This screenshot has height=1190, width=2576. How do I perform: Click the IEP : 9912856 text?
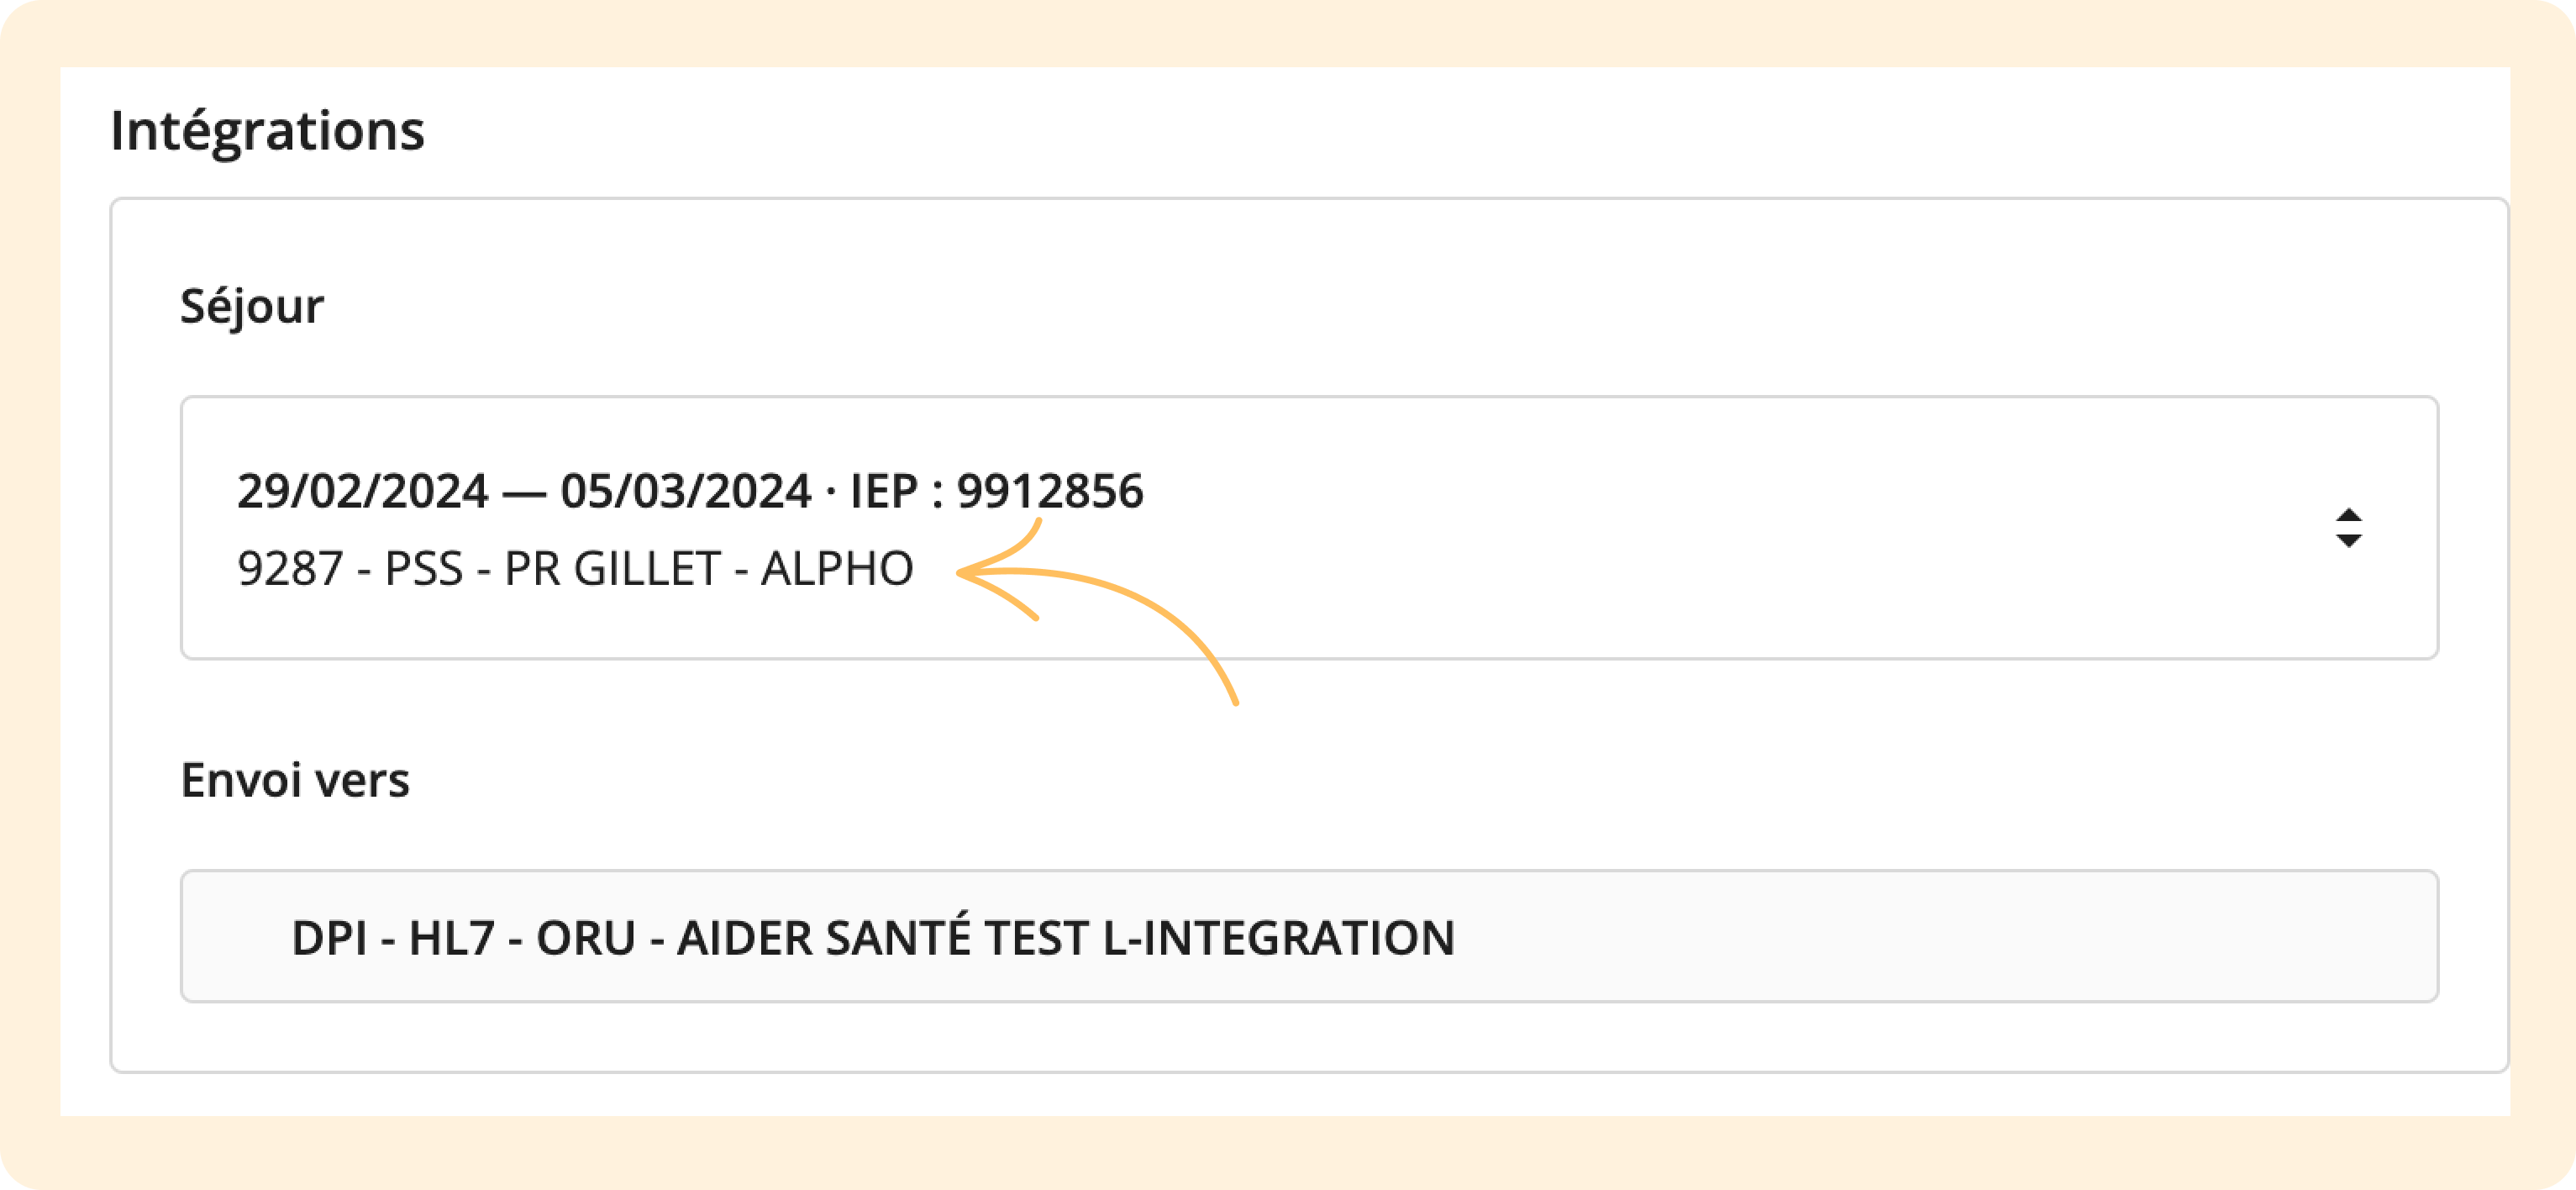point(996,491)
